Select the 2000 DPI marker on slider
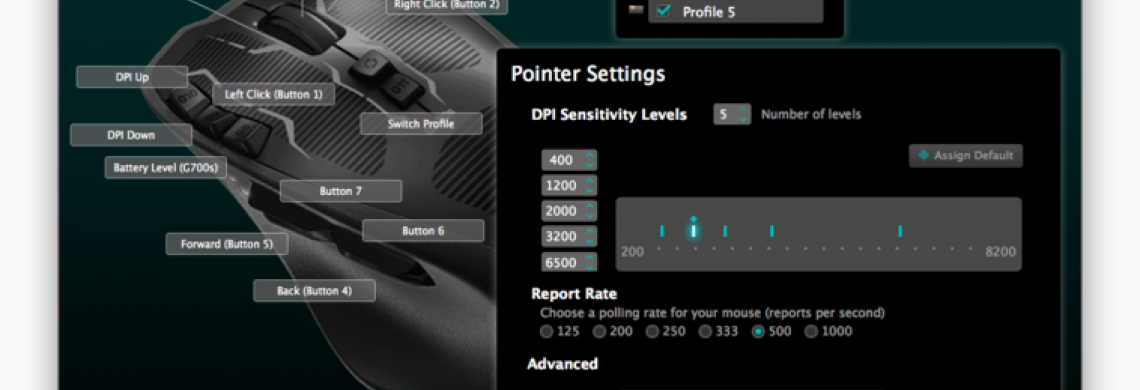This screenshot has height=390, width=1140. point(725,231)
